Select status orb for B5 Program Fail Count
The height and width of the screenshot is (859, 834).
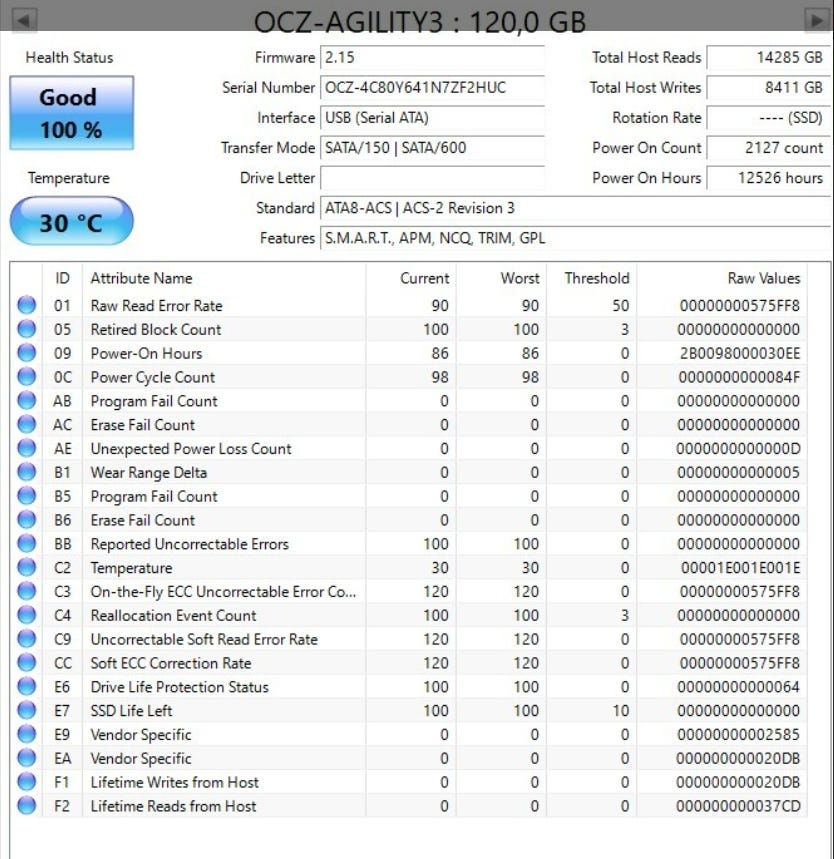tap(27, 496)
